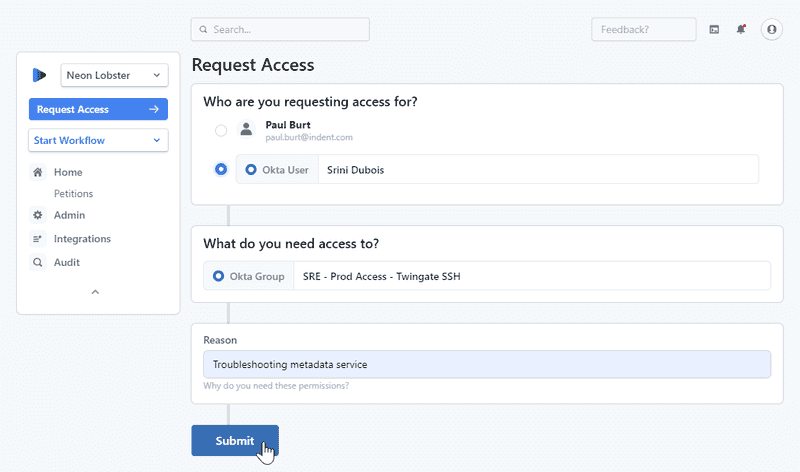Open the Neon Lobster workspace dropdown
The image size is (800, 472).
click(x=114, y=75)
